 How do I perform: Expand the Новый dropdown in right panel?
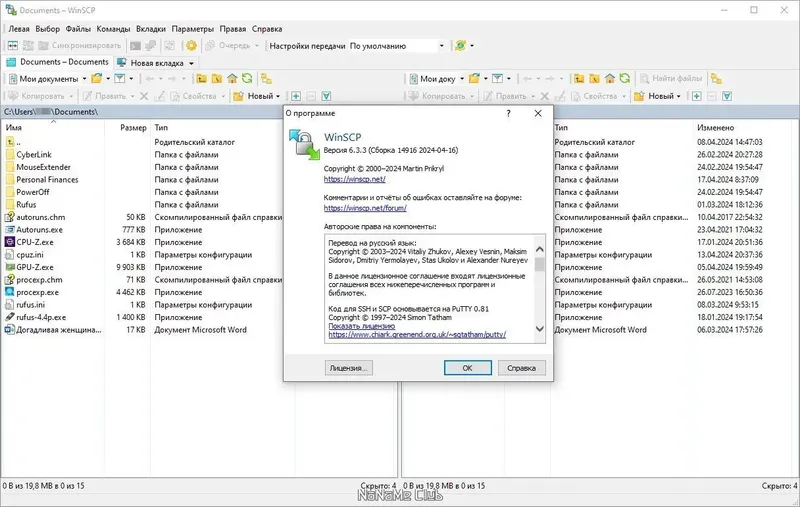[x=679, y=96]
